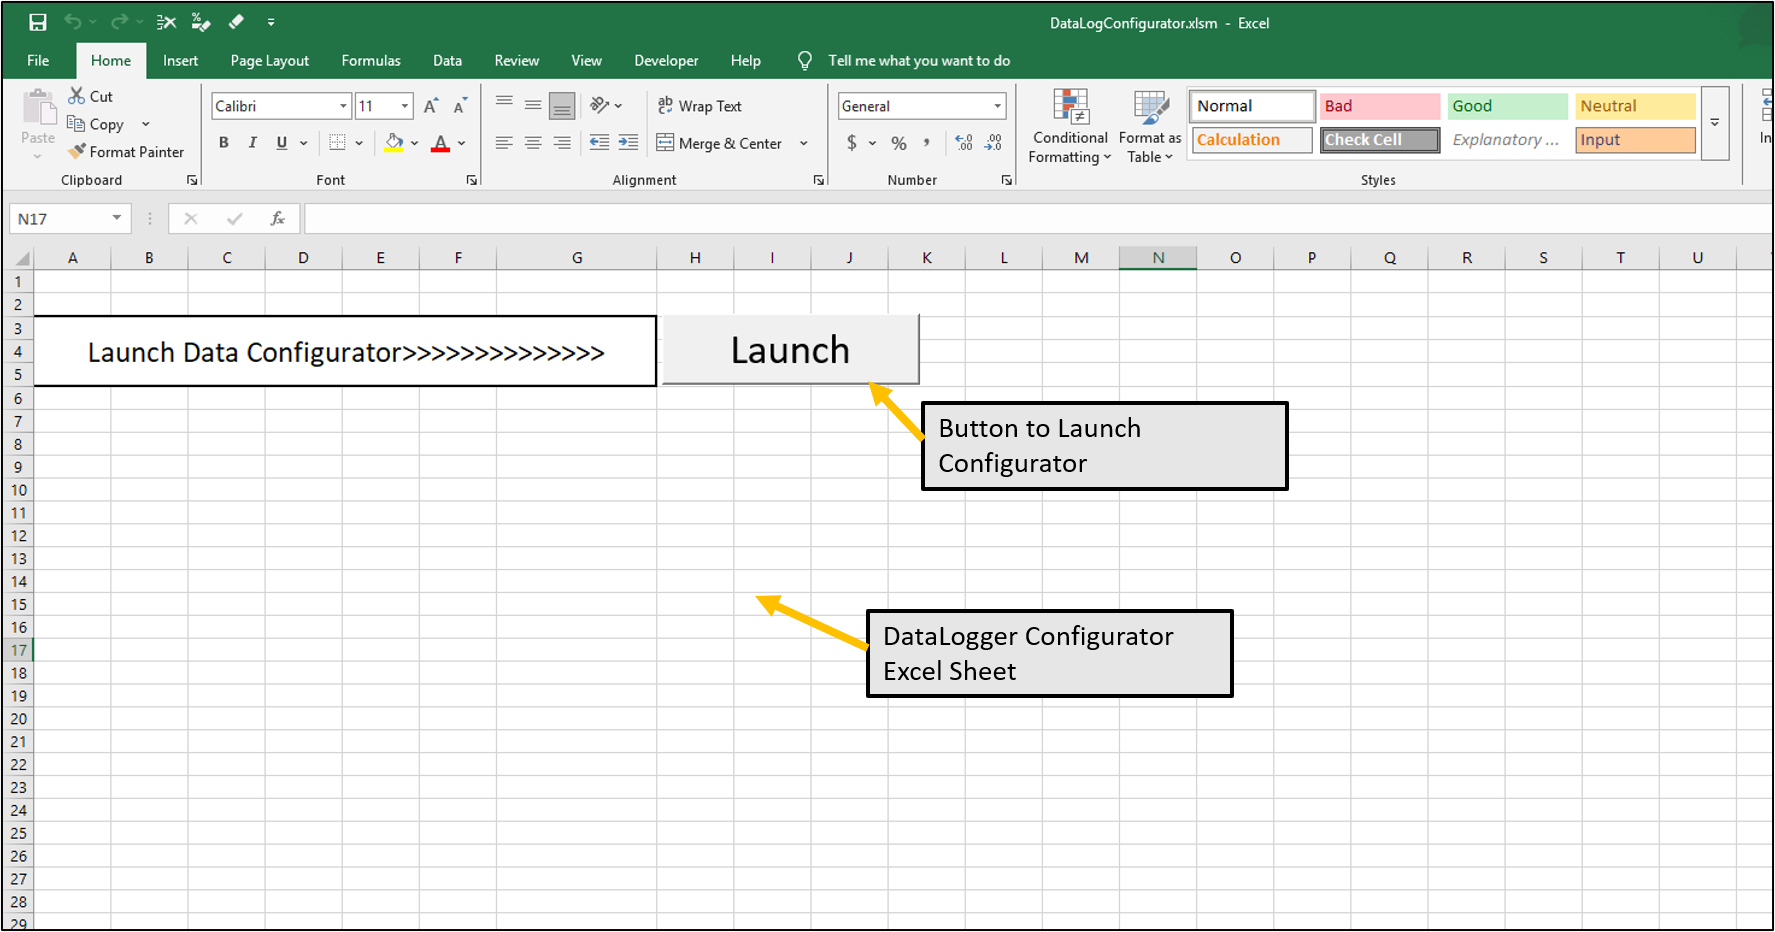The height and width of the screenshot is (932, 1775).
Task: Open the font size dropdown showing 11
Action: [404, 106]
